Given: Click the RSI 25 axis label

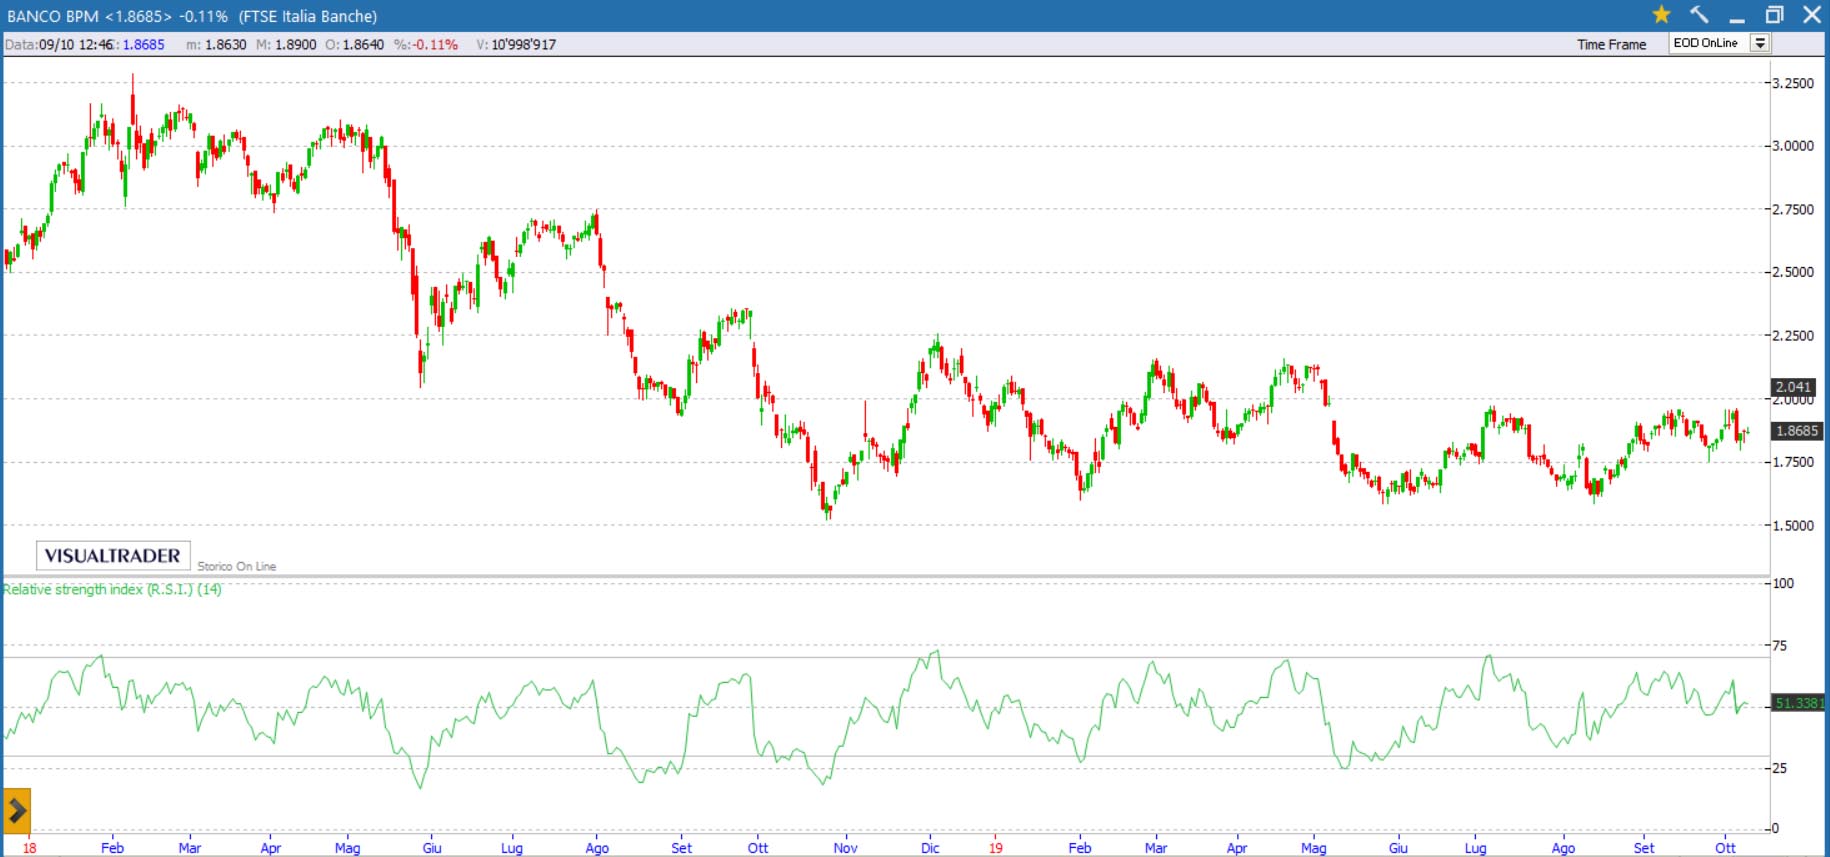Looking at the screenshot, I should (1779, 768).
